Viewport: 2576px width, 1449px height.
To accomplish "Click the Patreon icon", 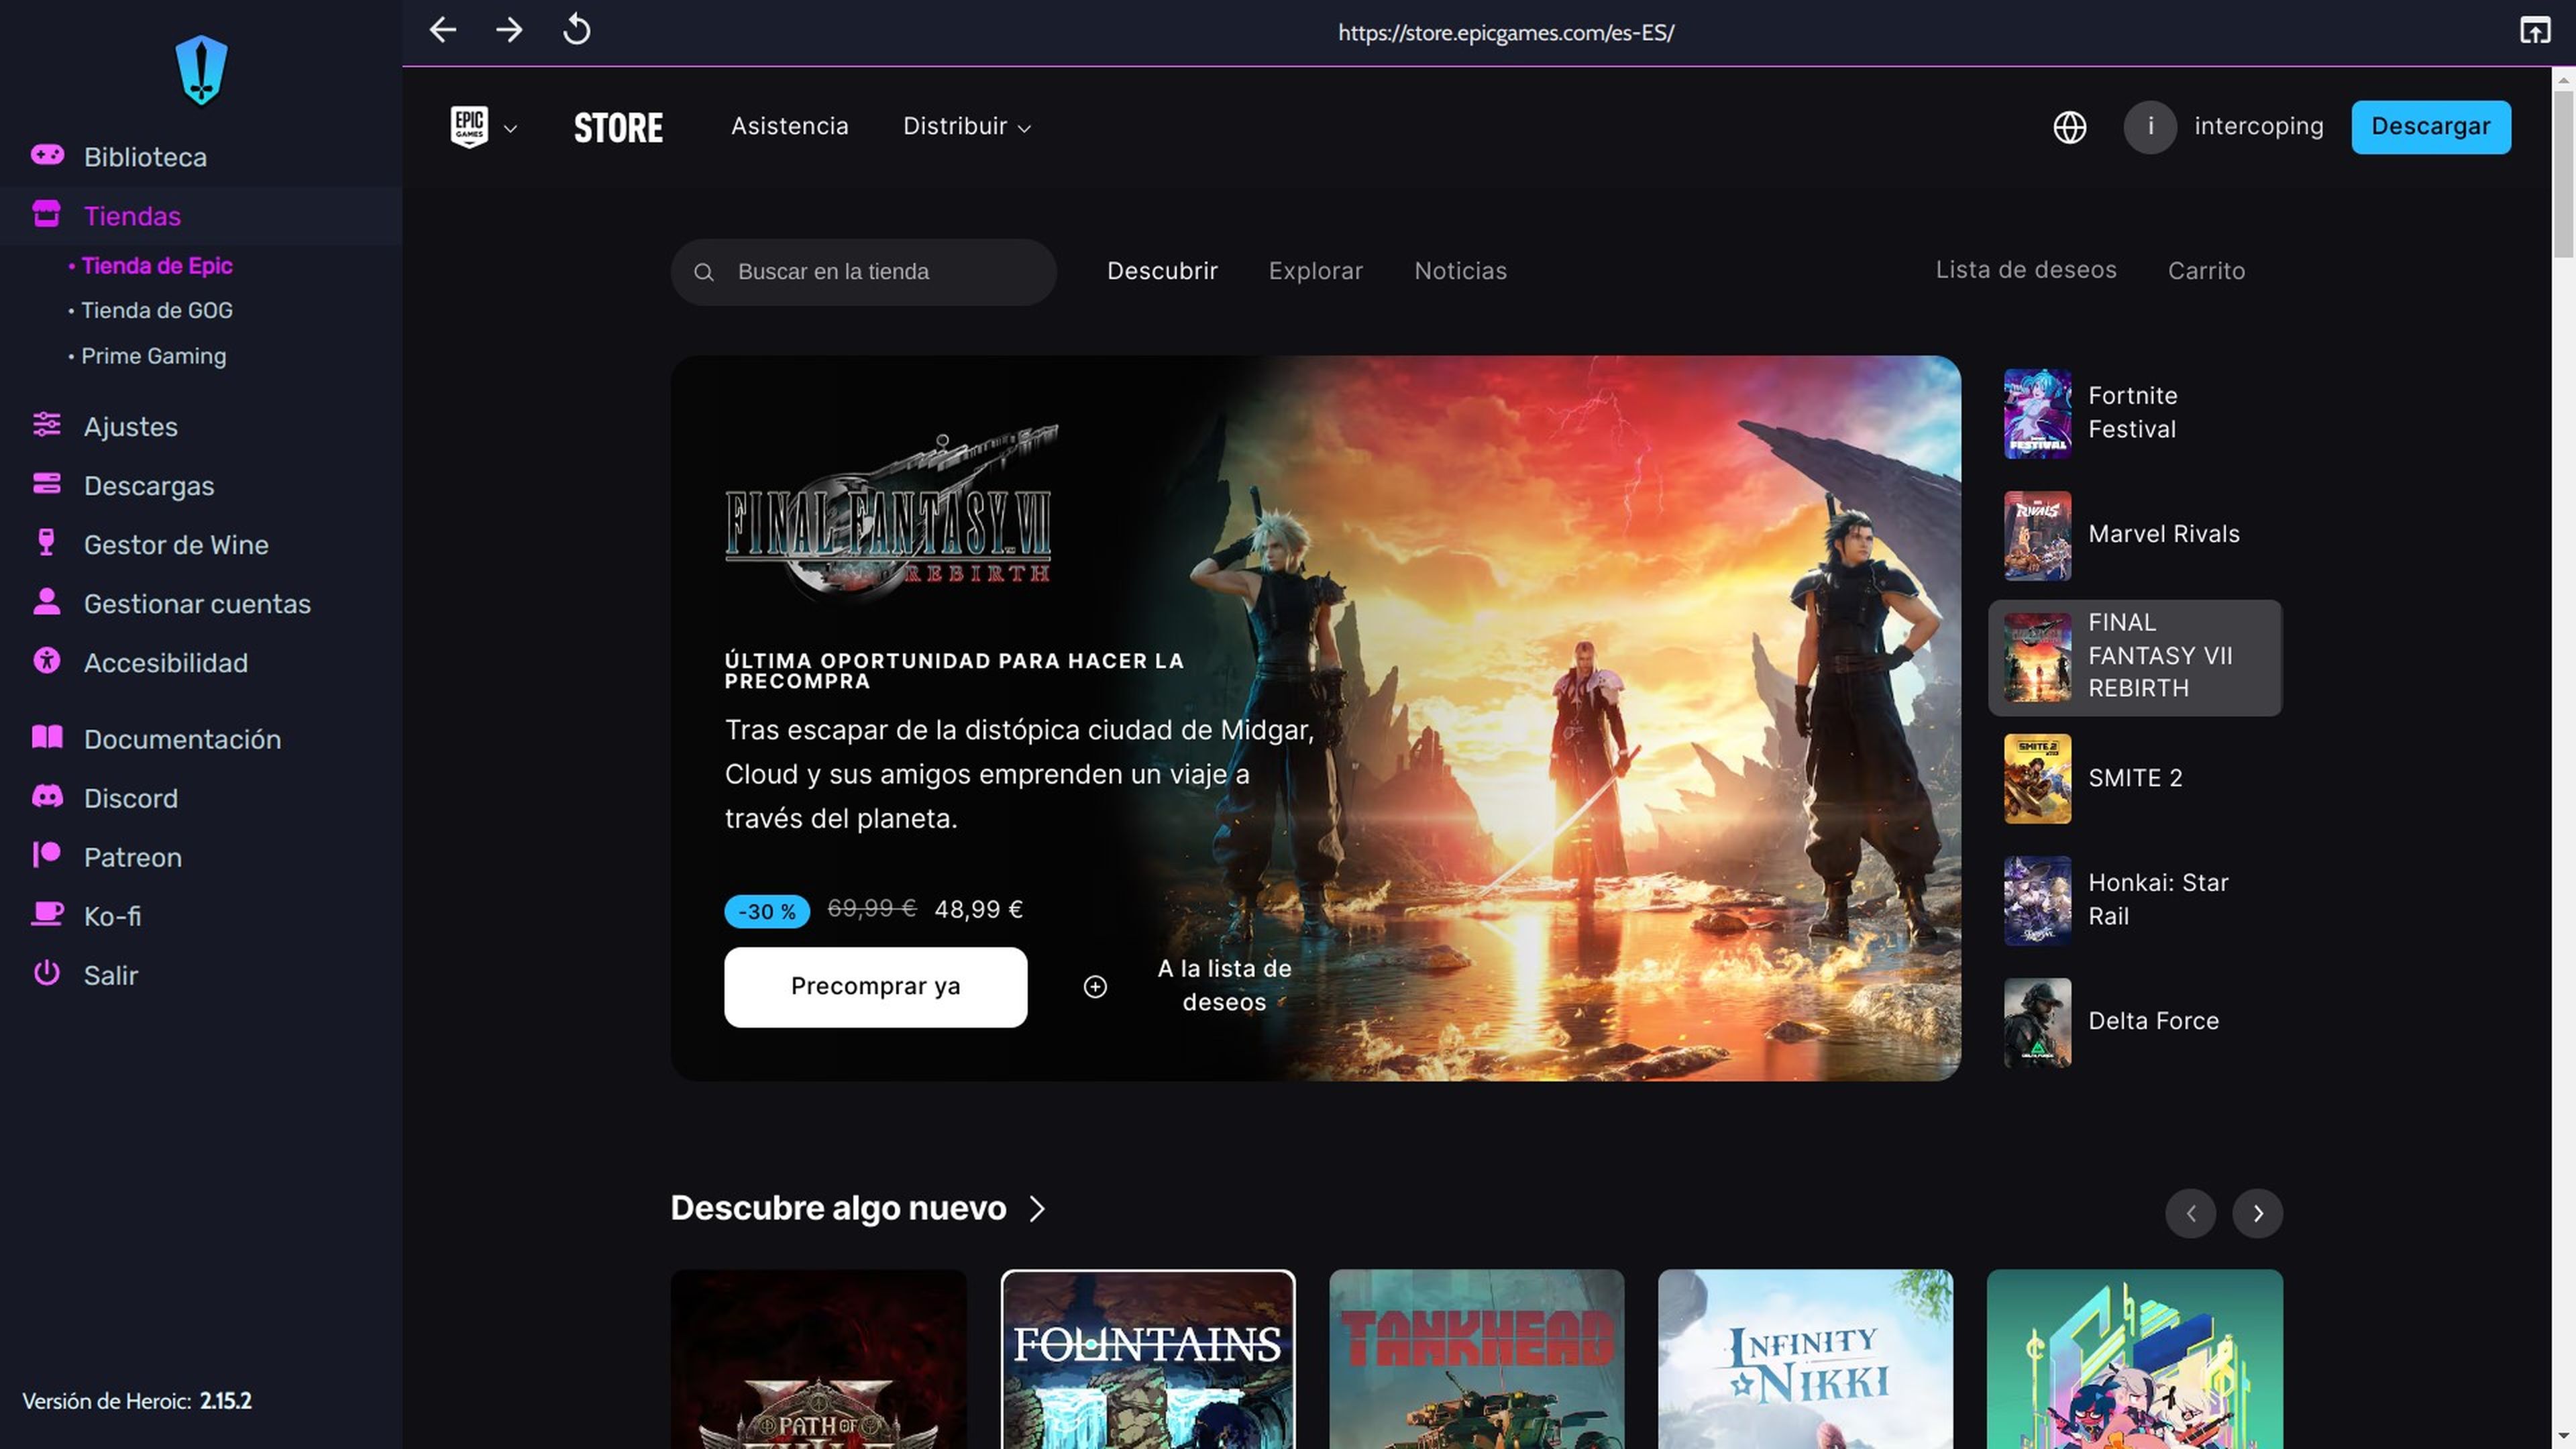I will click(x=47, y=856).
